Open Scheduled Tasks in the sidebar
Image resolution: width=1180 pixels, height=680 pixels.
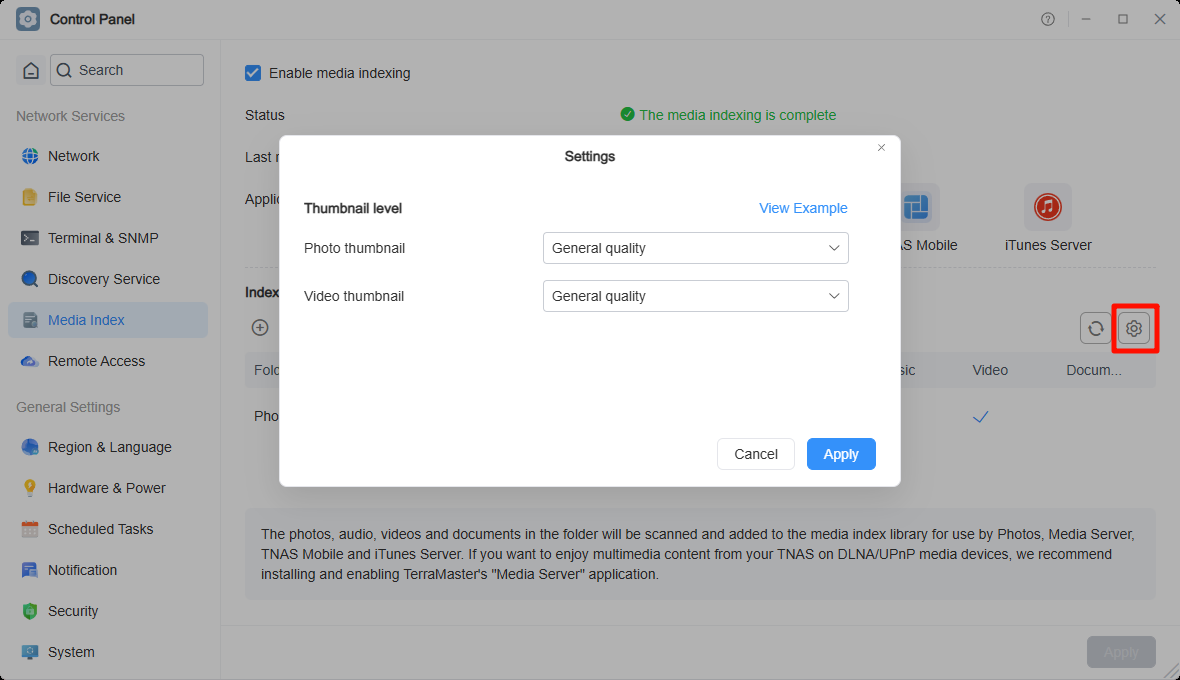pos(100,529)
